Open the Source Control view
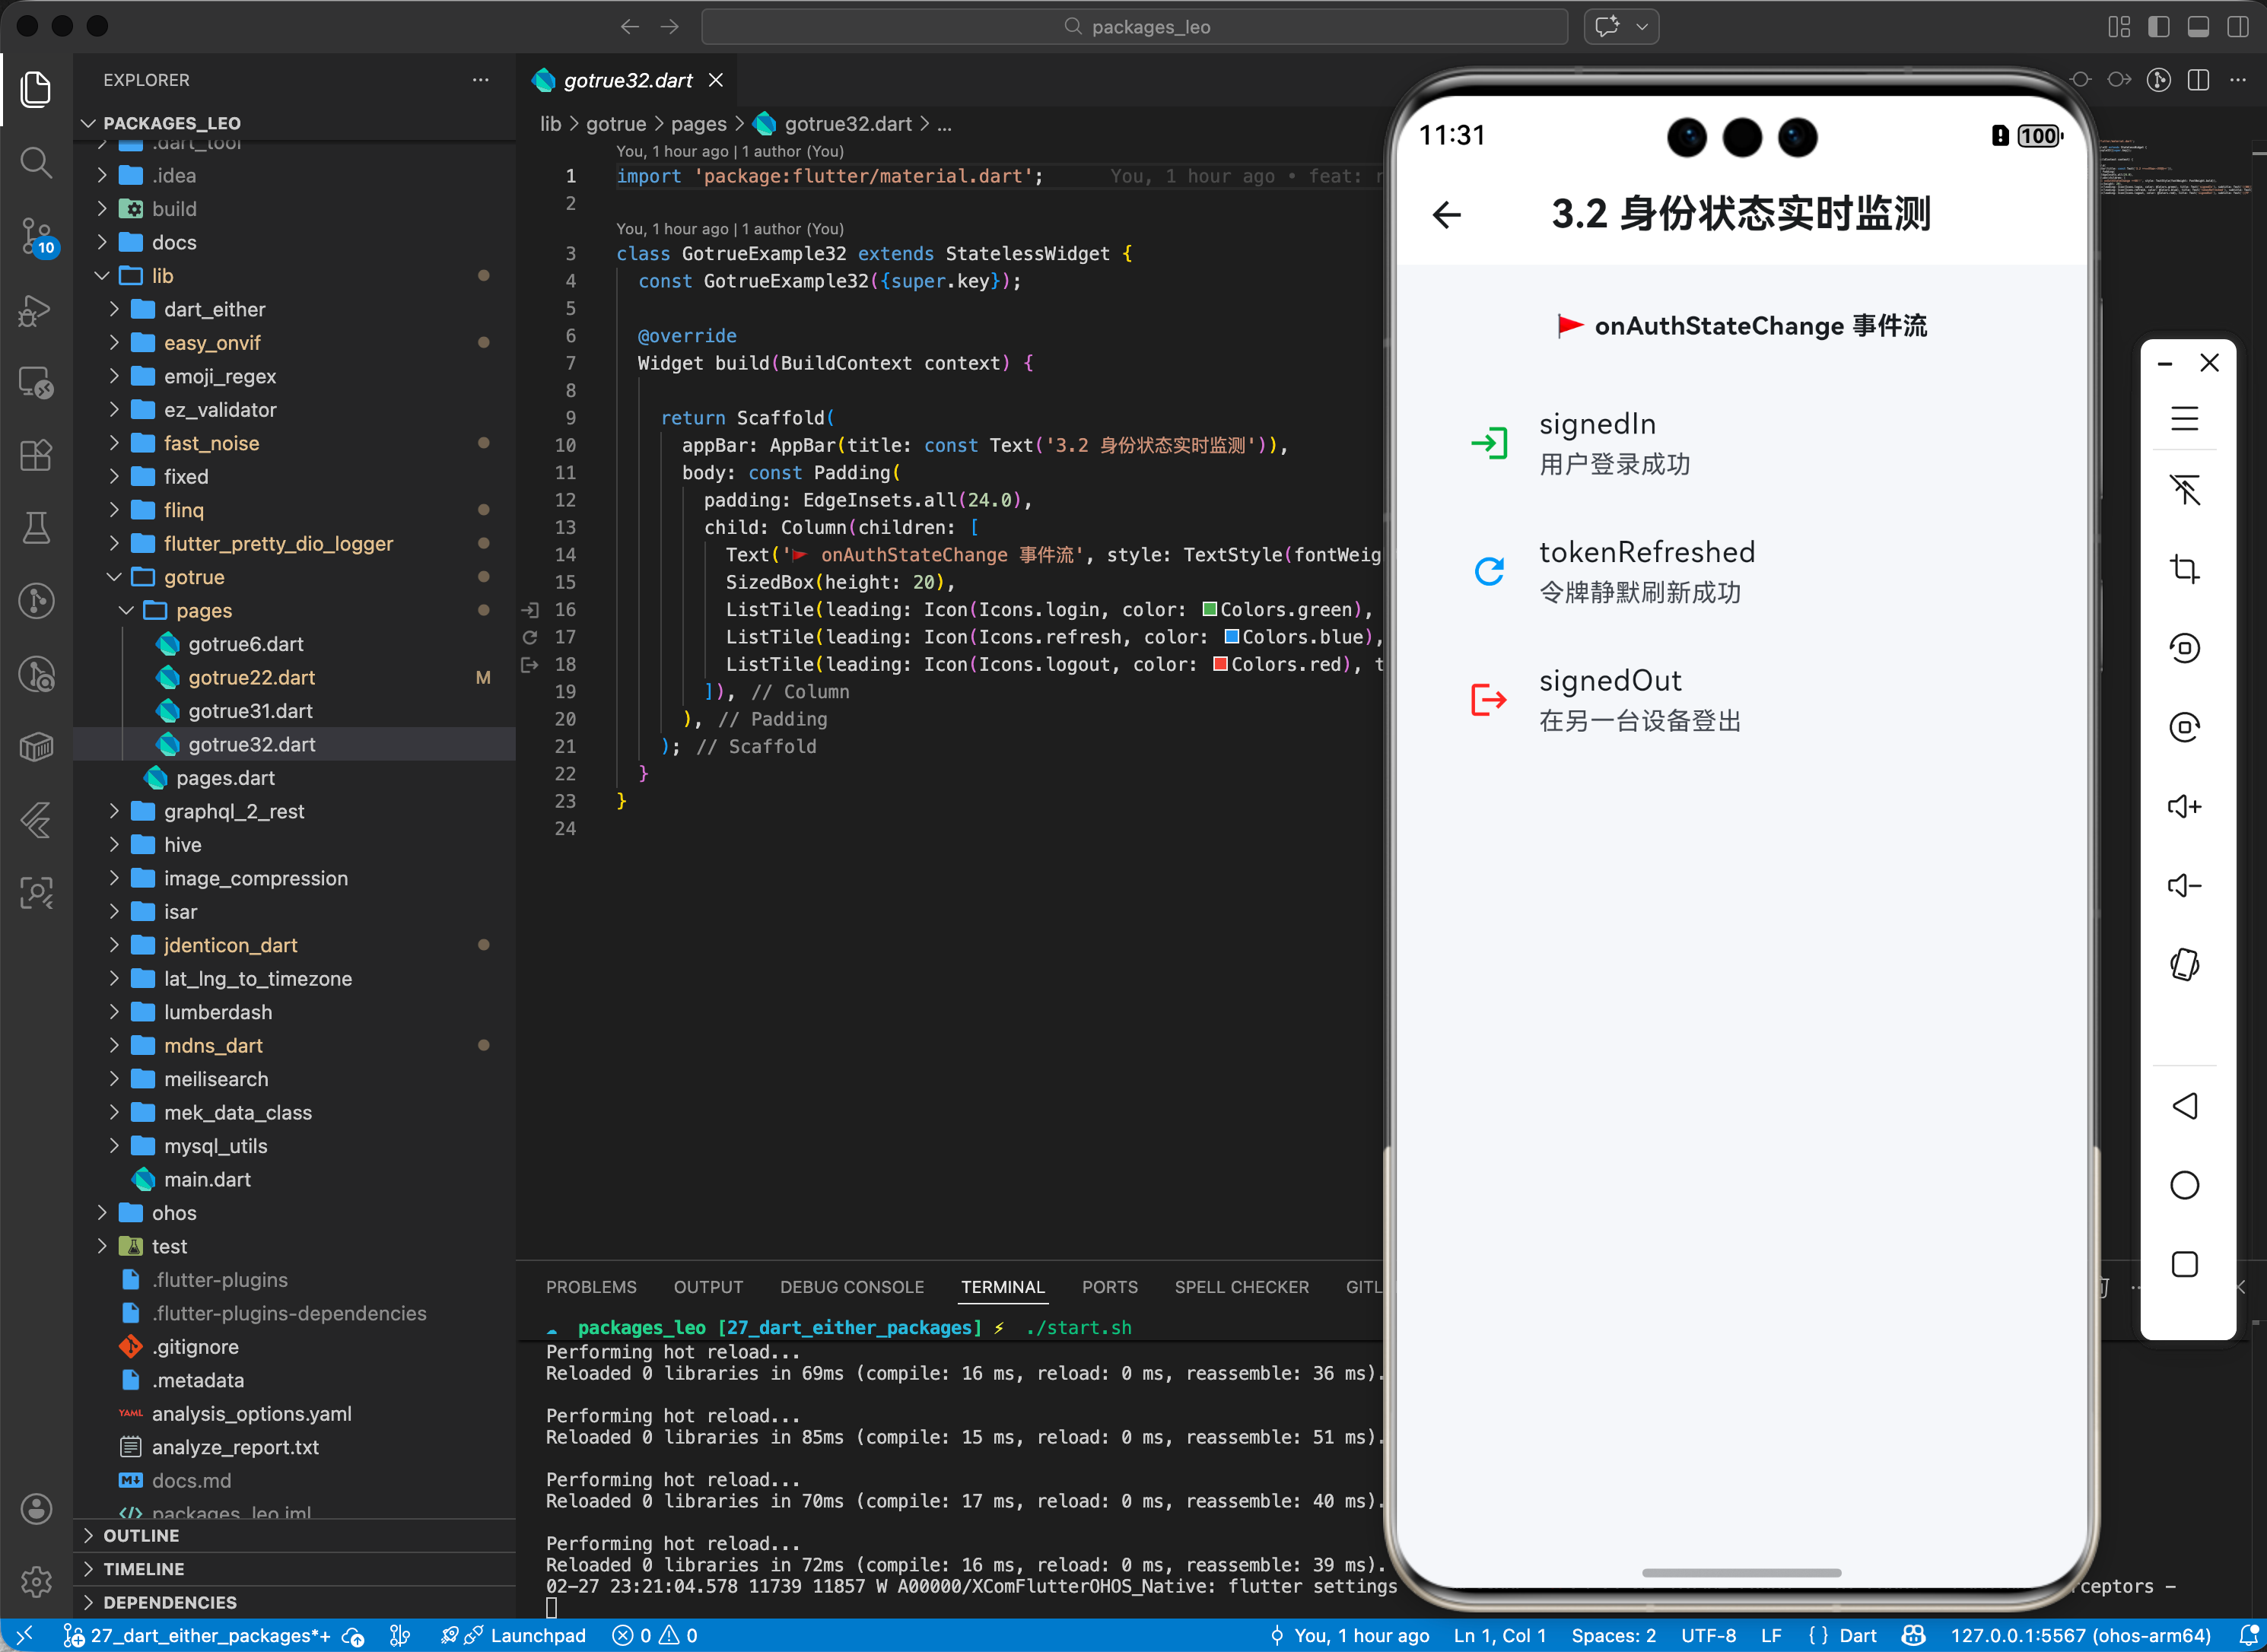This screenshot has width=2267, height=1652. (x=36, y=236)
